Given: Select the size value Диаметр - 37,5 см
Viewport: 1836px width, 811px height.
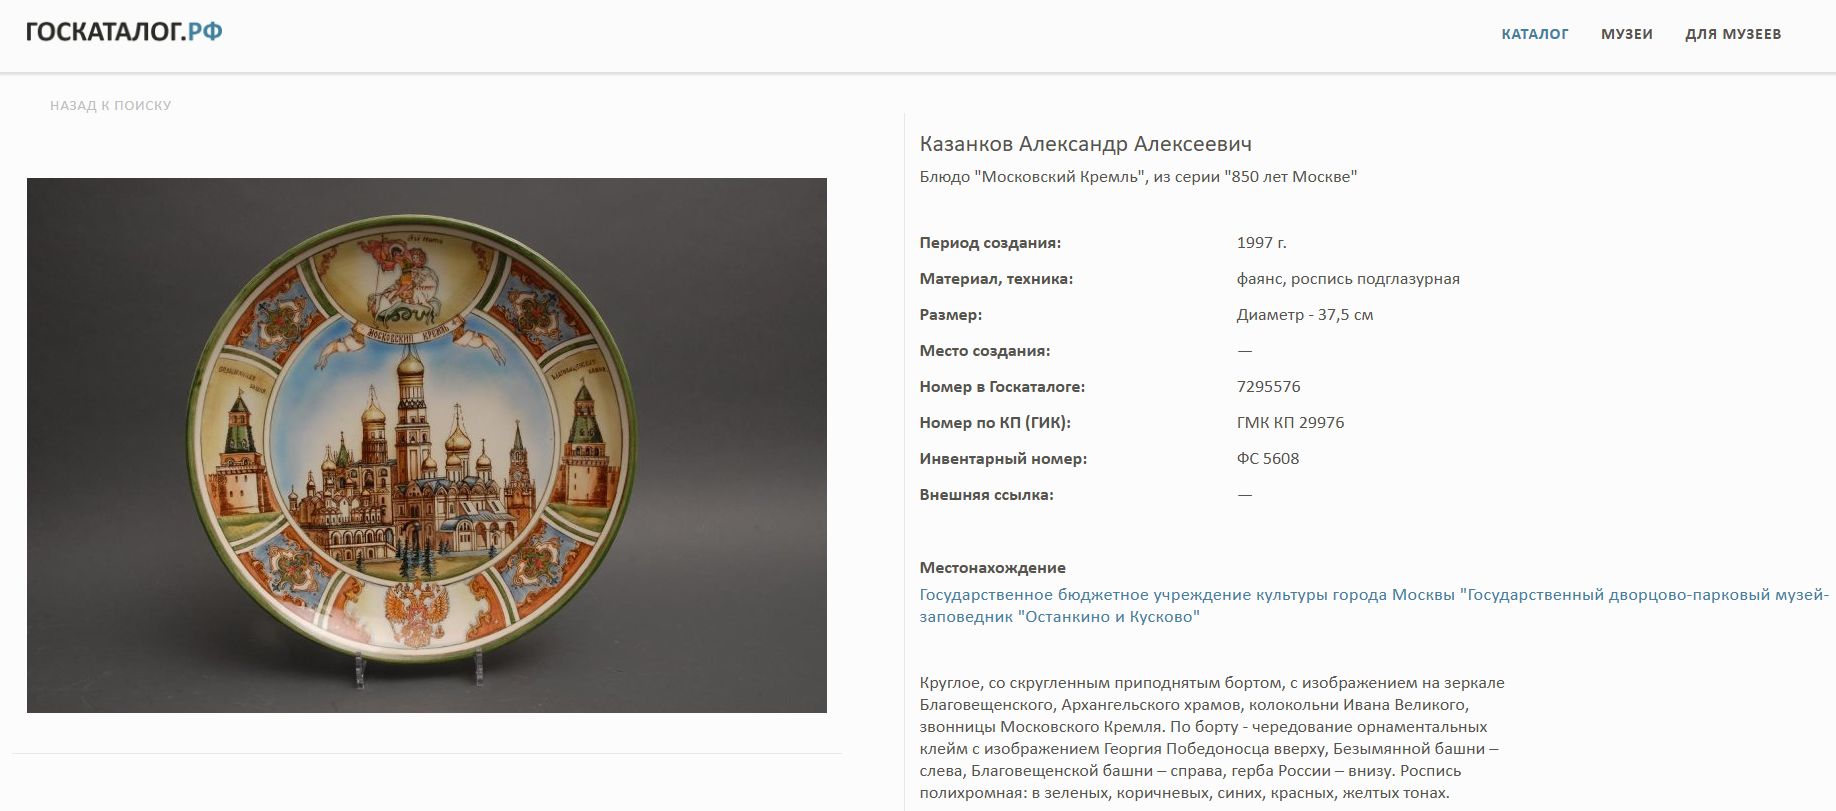Looking at the screenshot, I should coord(1304,315).
